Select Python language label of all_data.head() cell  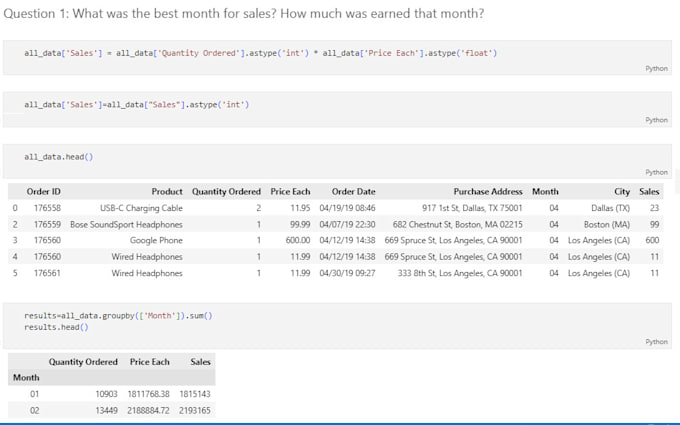[x=656, y=172]
